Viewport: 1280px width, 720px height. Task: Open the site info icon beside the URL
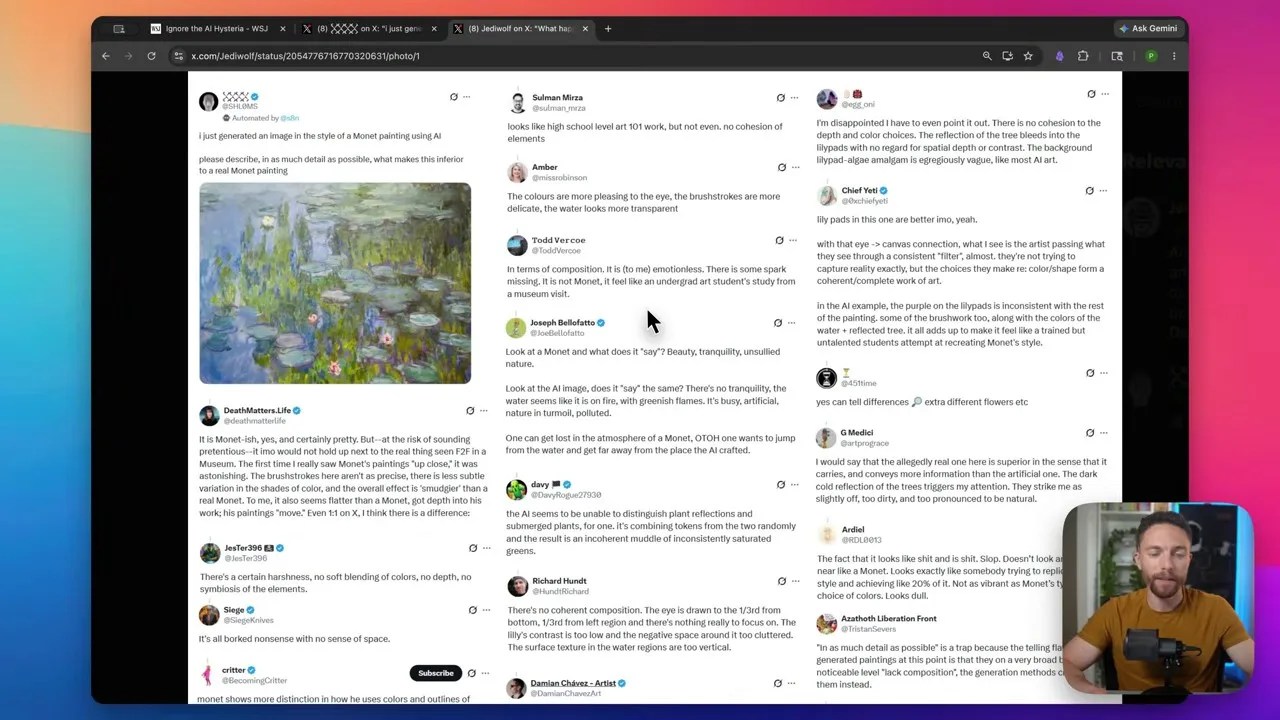(x=178, y=56)
